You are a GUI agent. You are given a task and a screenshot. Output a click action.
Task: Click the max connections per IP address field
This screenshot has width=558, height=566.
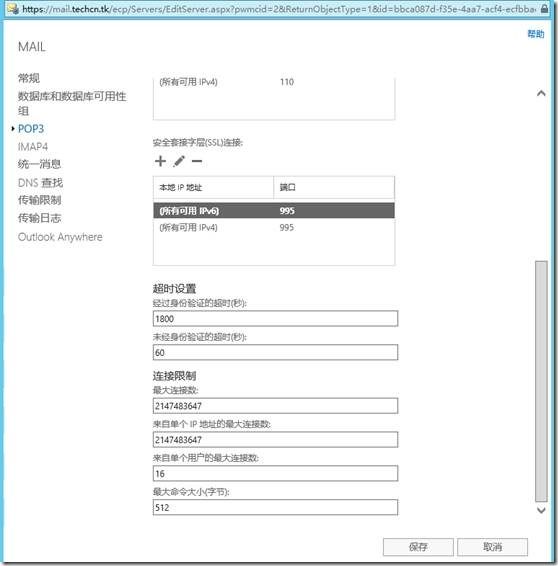[x=275, y=440]
